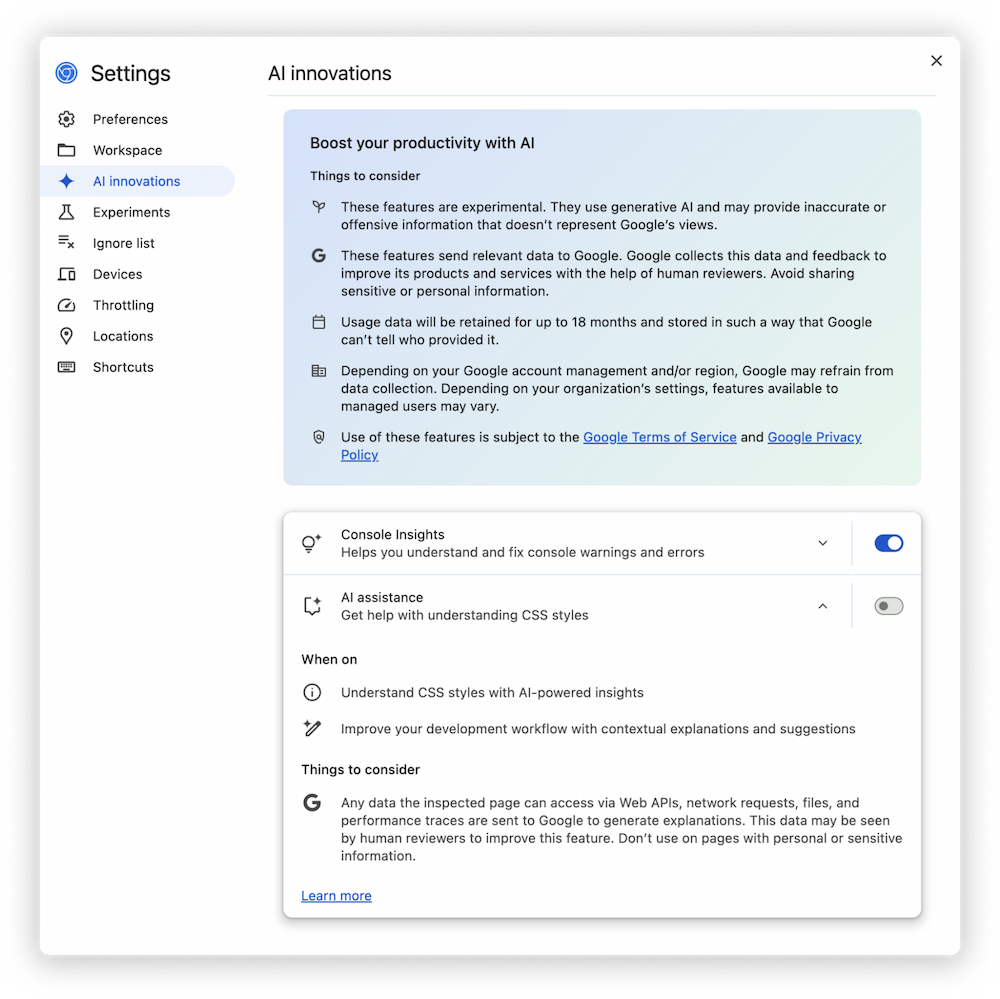Click the DevTools logo next to Settings
Screen dimensions: 1000x999
tap(65, 73)
